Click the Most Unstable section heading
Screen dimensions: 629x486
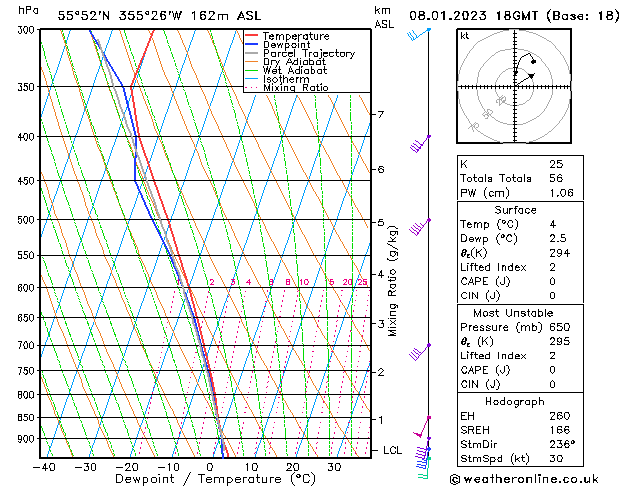pos(513,313)
